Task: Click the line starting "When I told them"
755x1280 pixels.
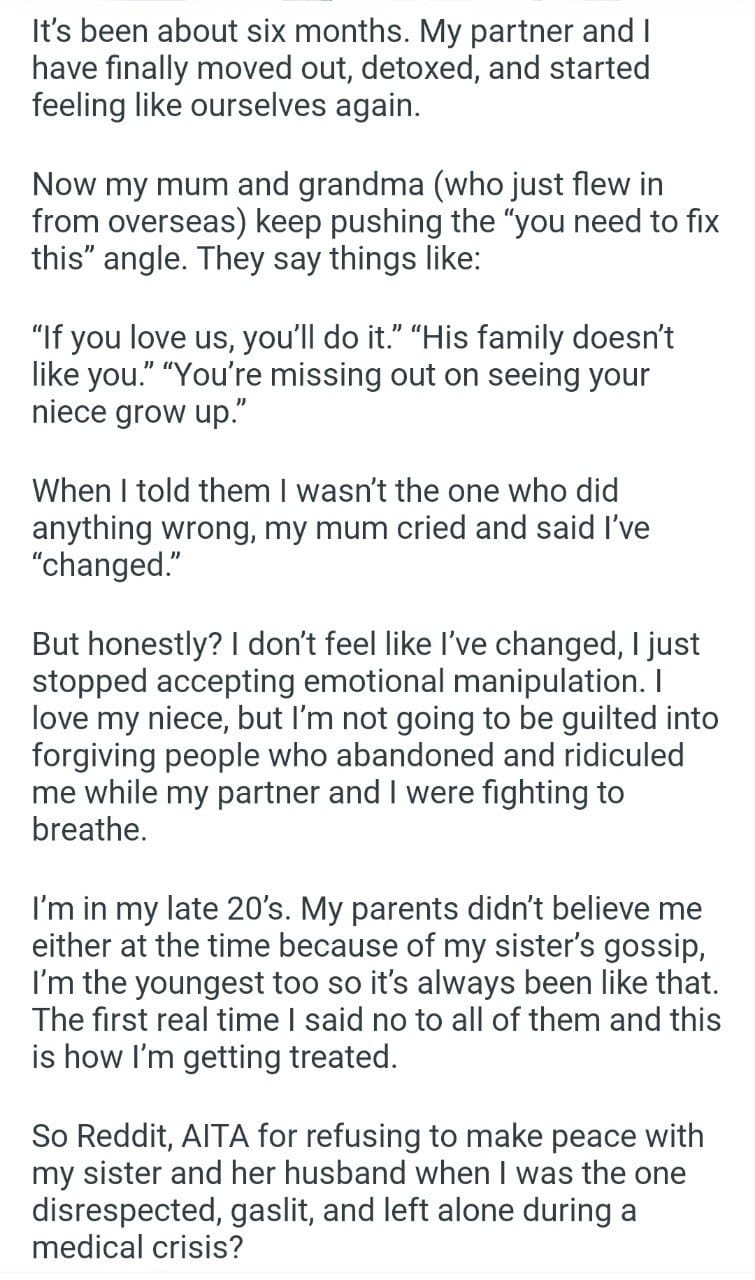Action: [x=326, y=491]
